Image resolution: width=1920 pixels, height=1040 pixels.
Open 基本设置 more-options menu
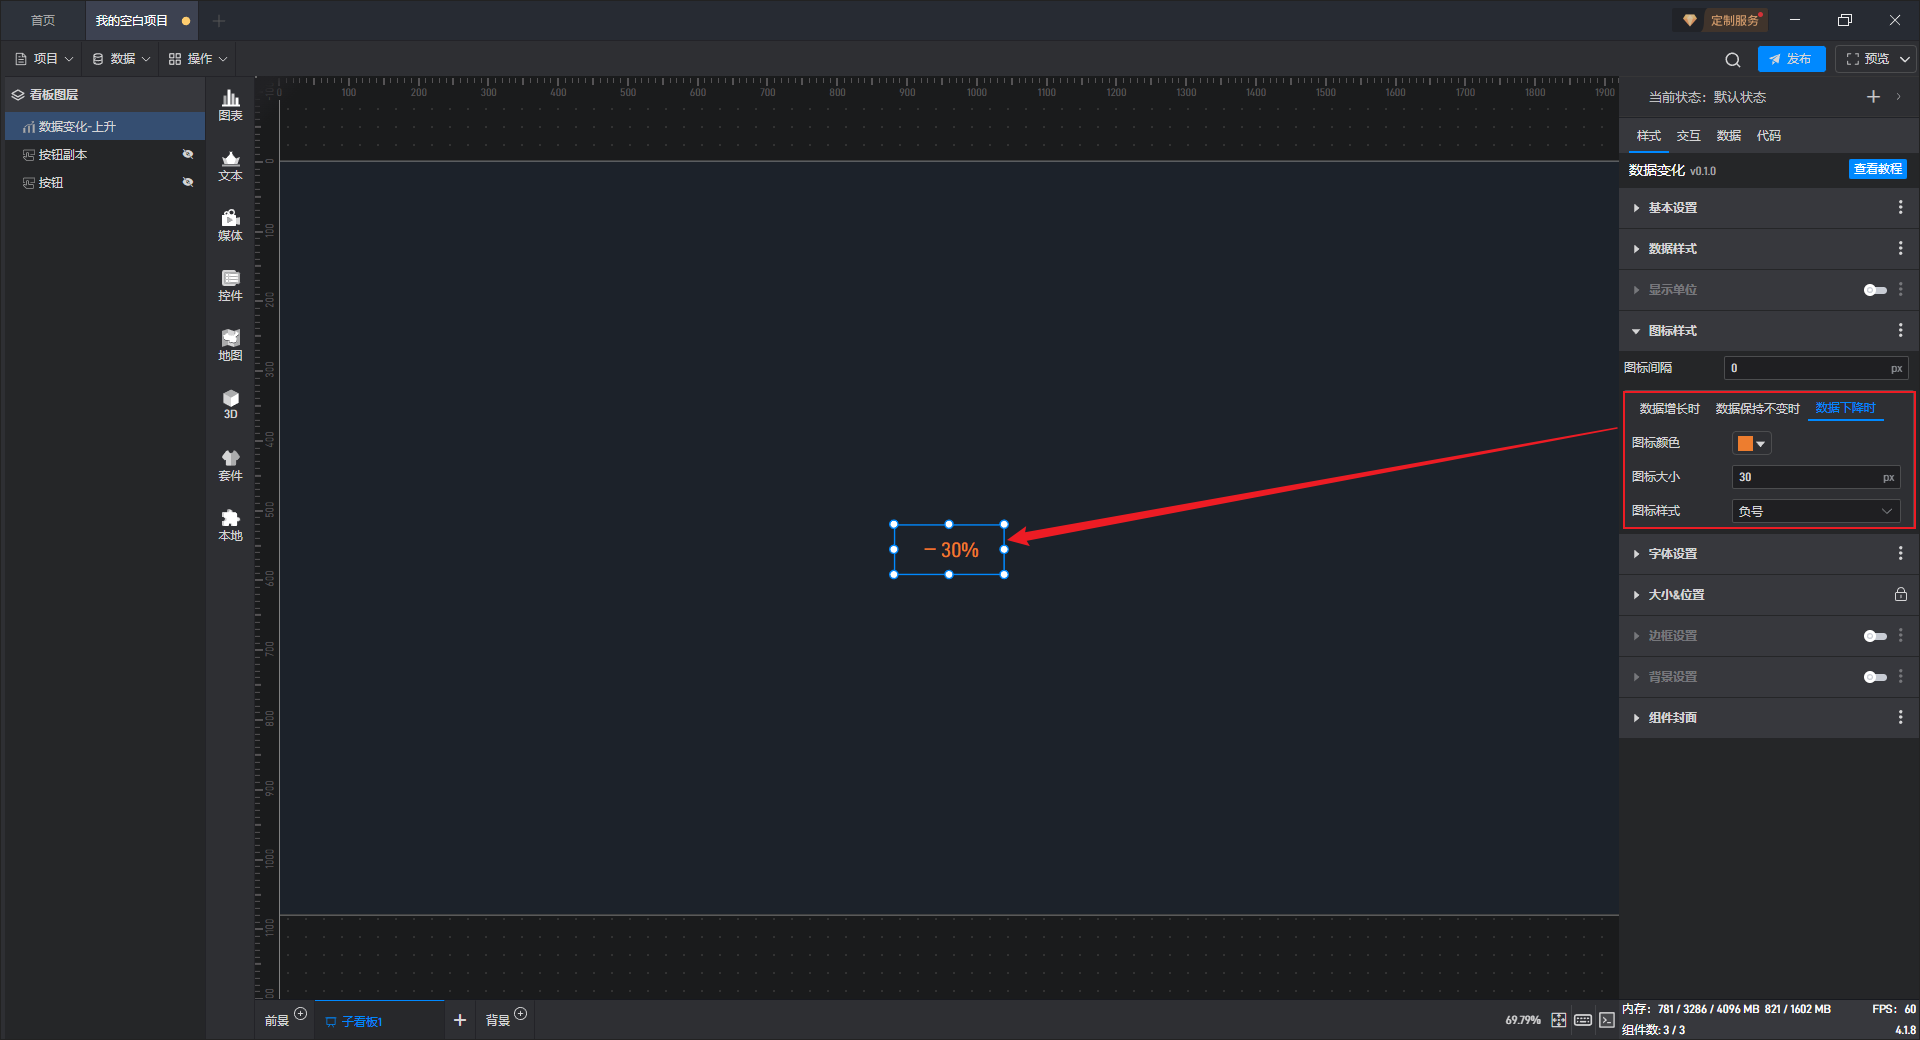click(1901, 207)
